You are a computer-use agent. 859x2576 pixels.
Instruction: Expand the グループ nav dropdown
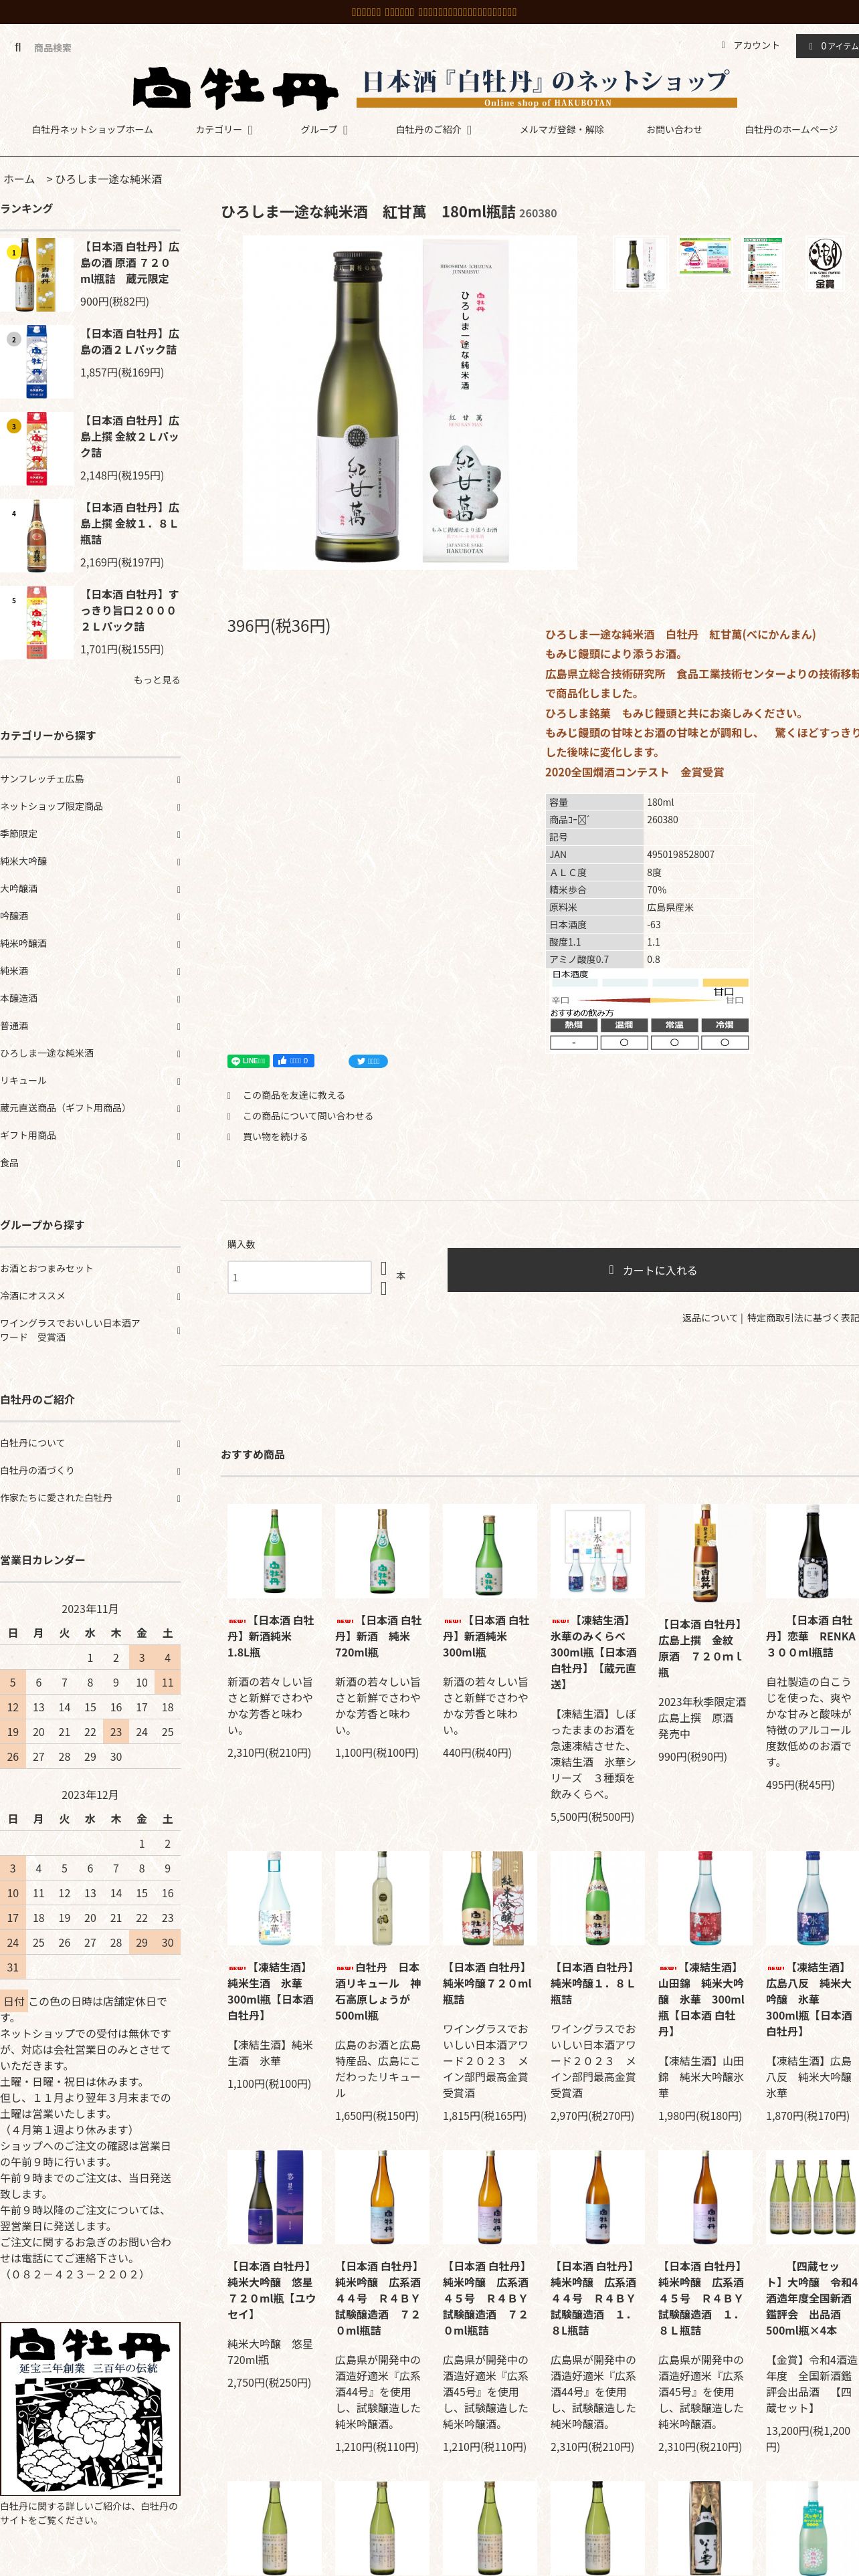coord(324,129)
